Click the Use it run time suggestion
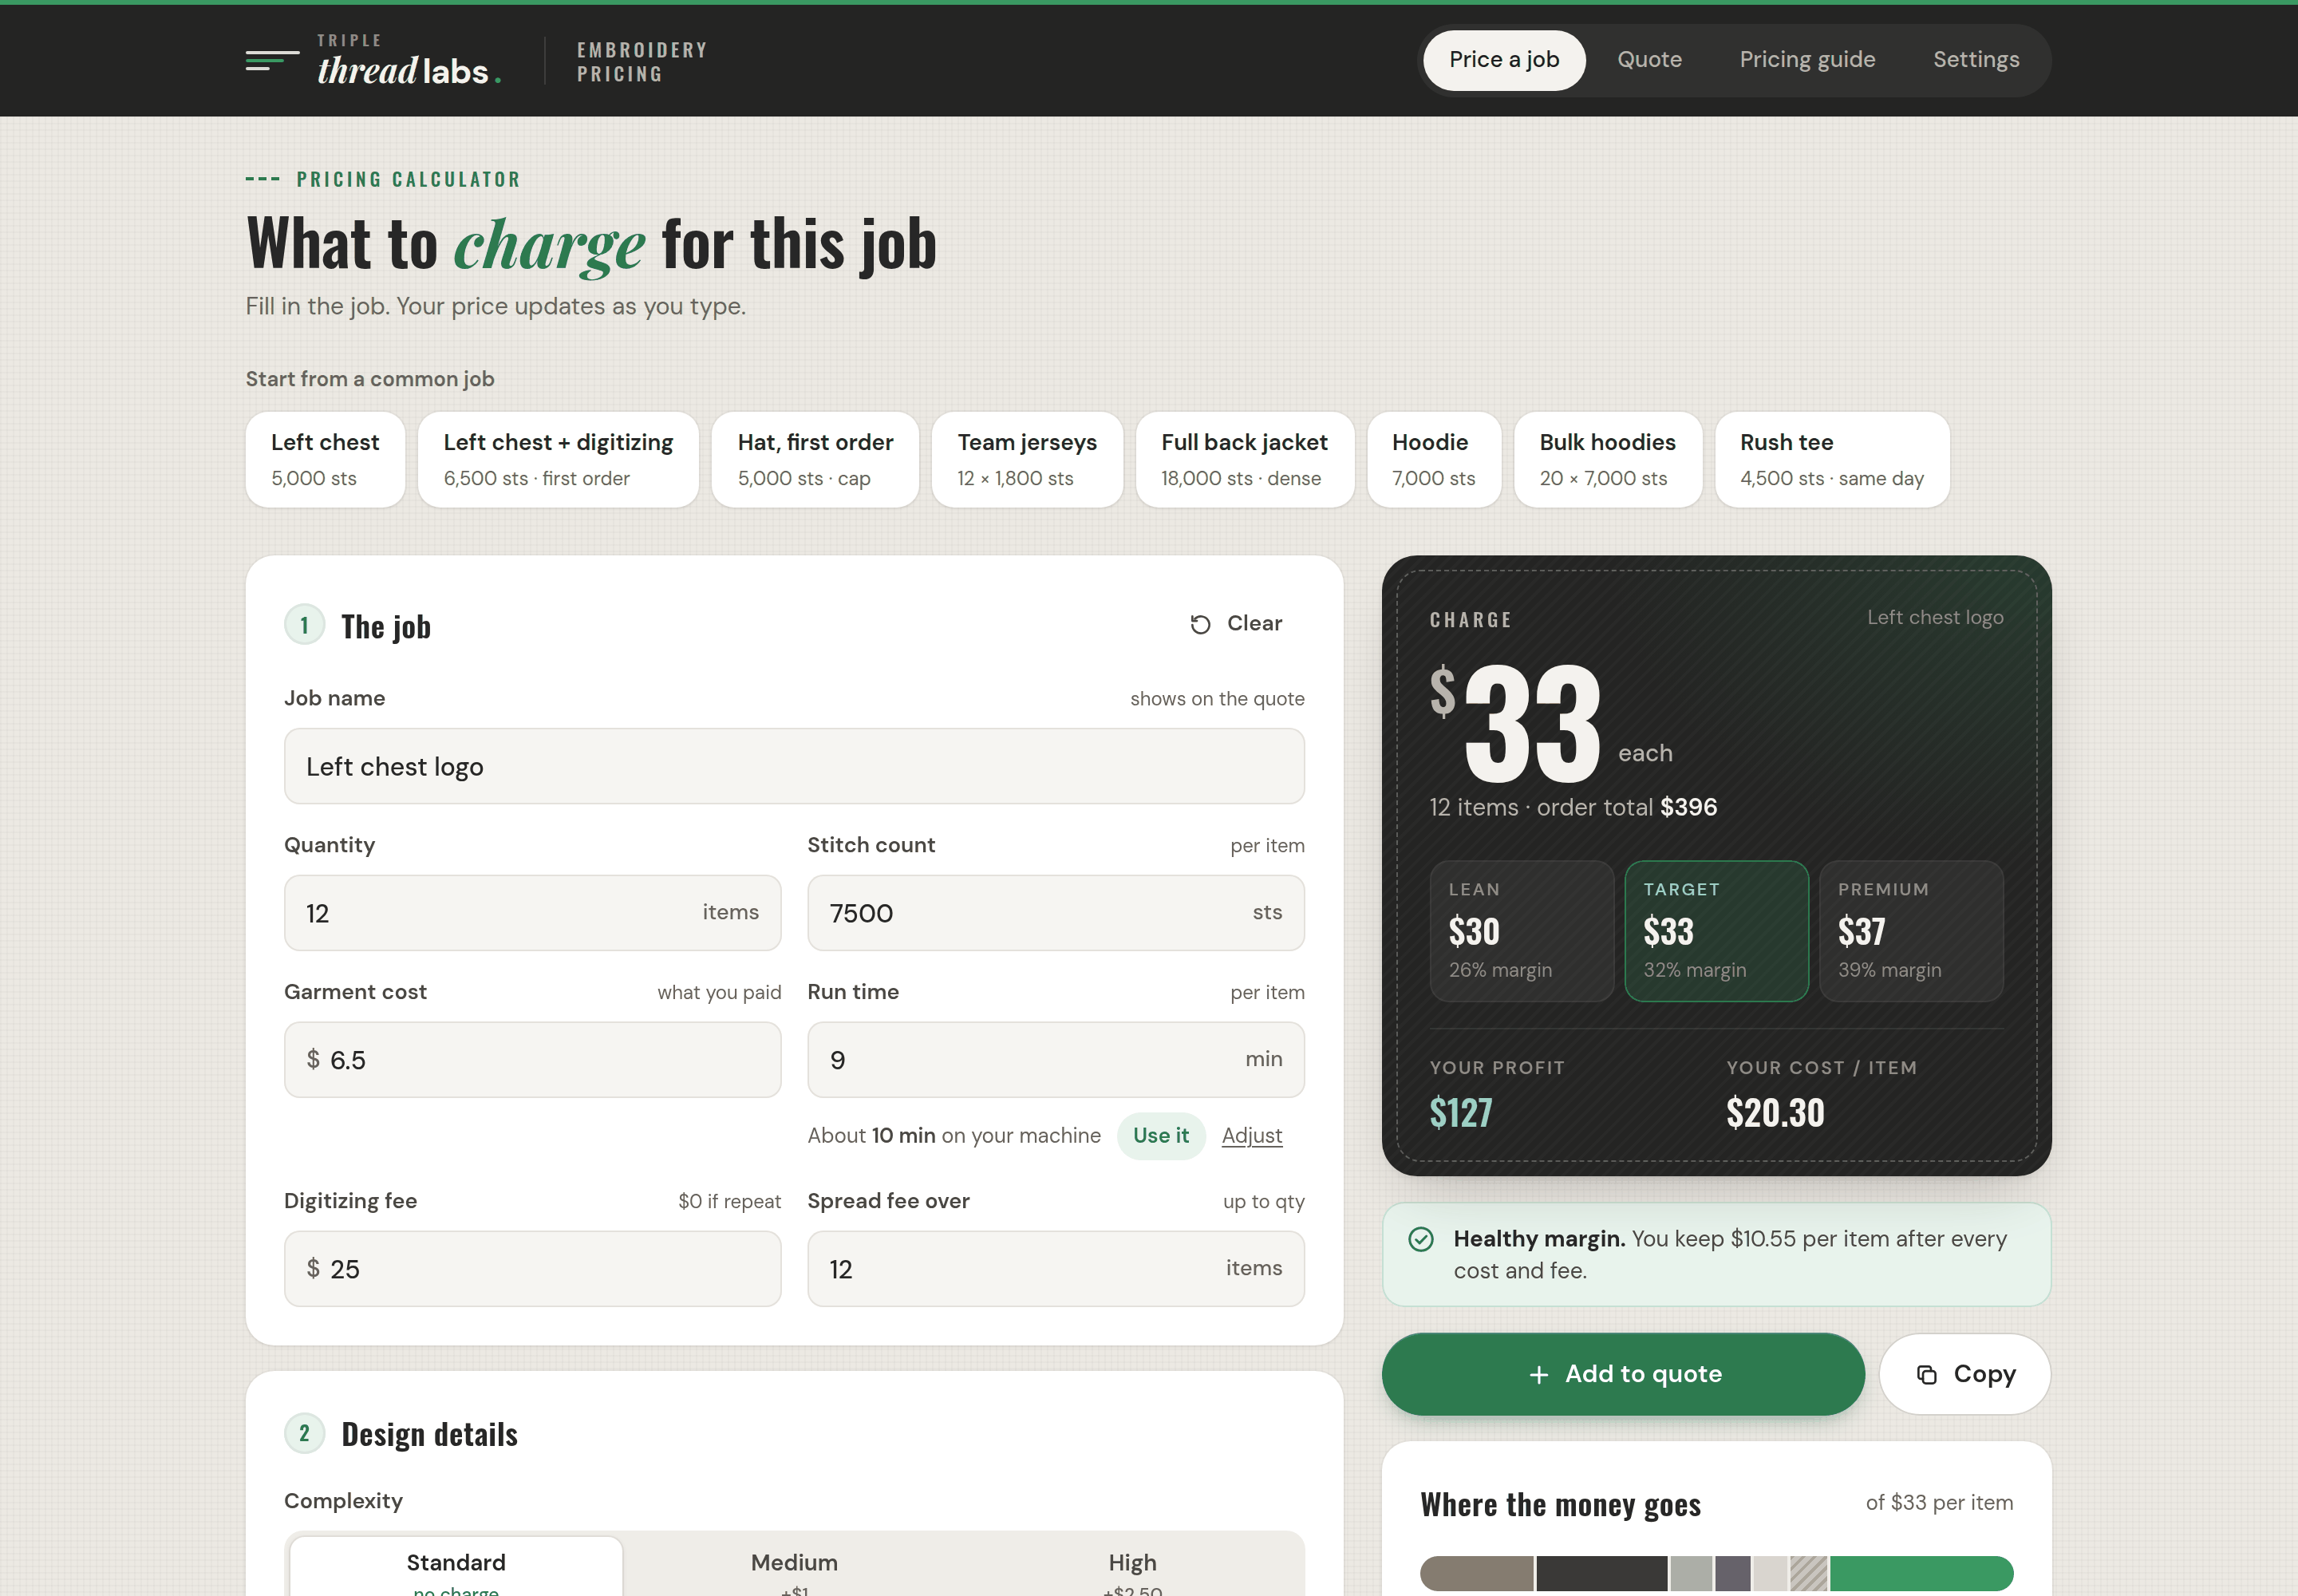Viewport: 2298px width, 1596px height. click(1160, 1136)
